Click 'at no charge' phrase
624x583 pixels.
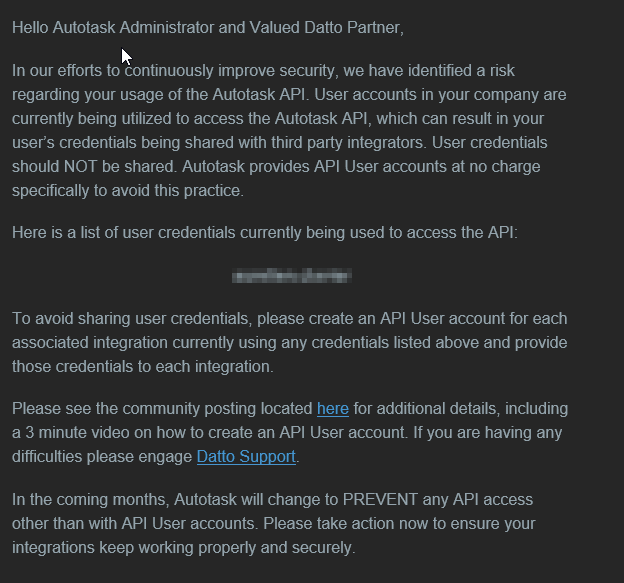point(496,166)
